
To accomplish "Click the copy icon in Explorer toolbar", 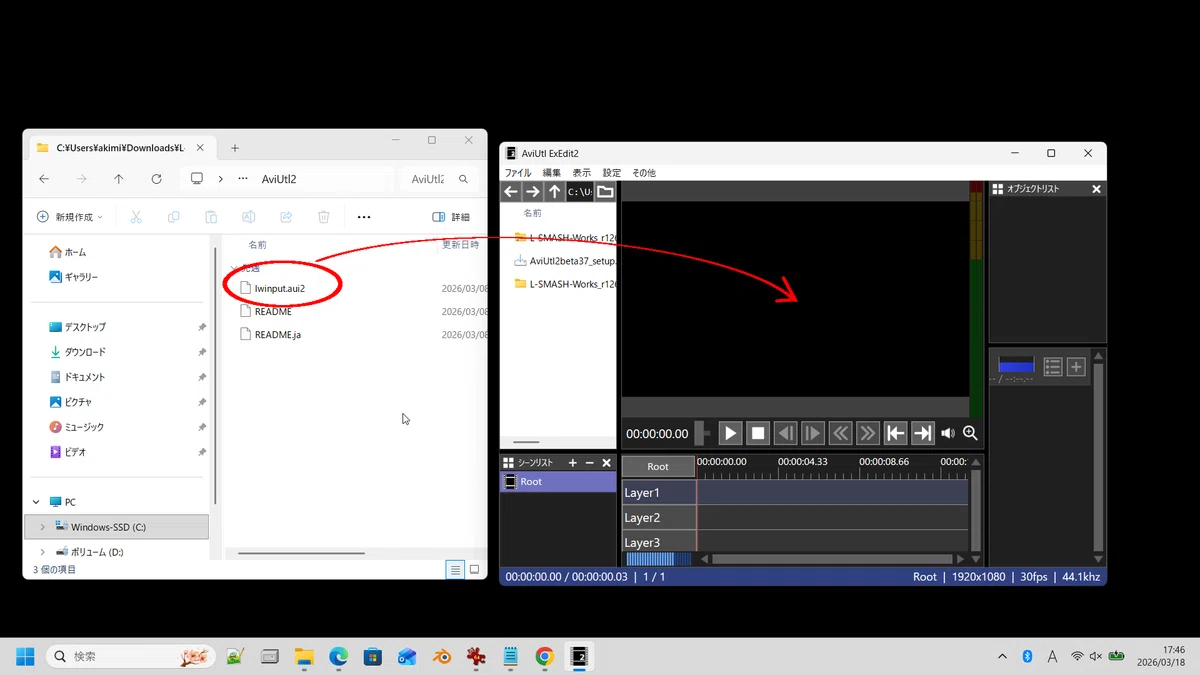I will point(174,217).
